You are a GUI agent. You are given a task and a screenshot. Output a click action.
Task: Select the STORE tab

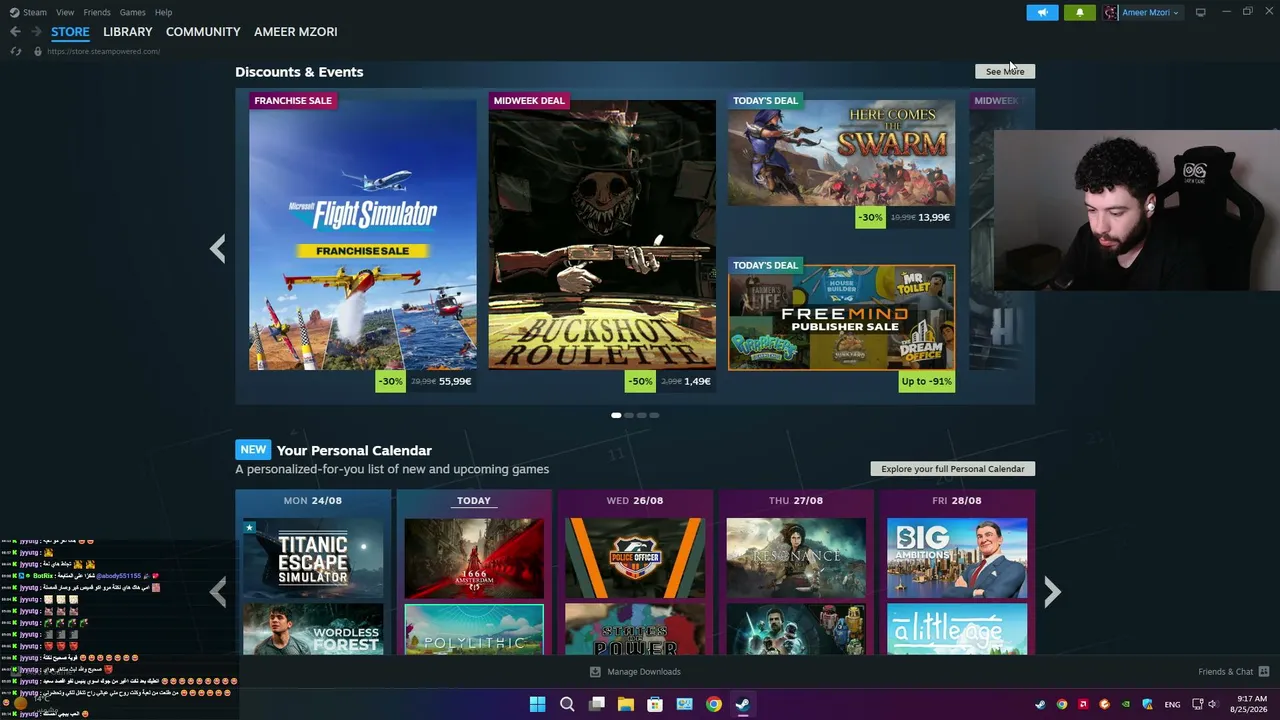coord(70,32)
